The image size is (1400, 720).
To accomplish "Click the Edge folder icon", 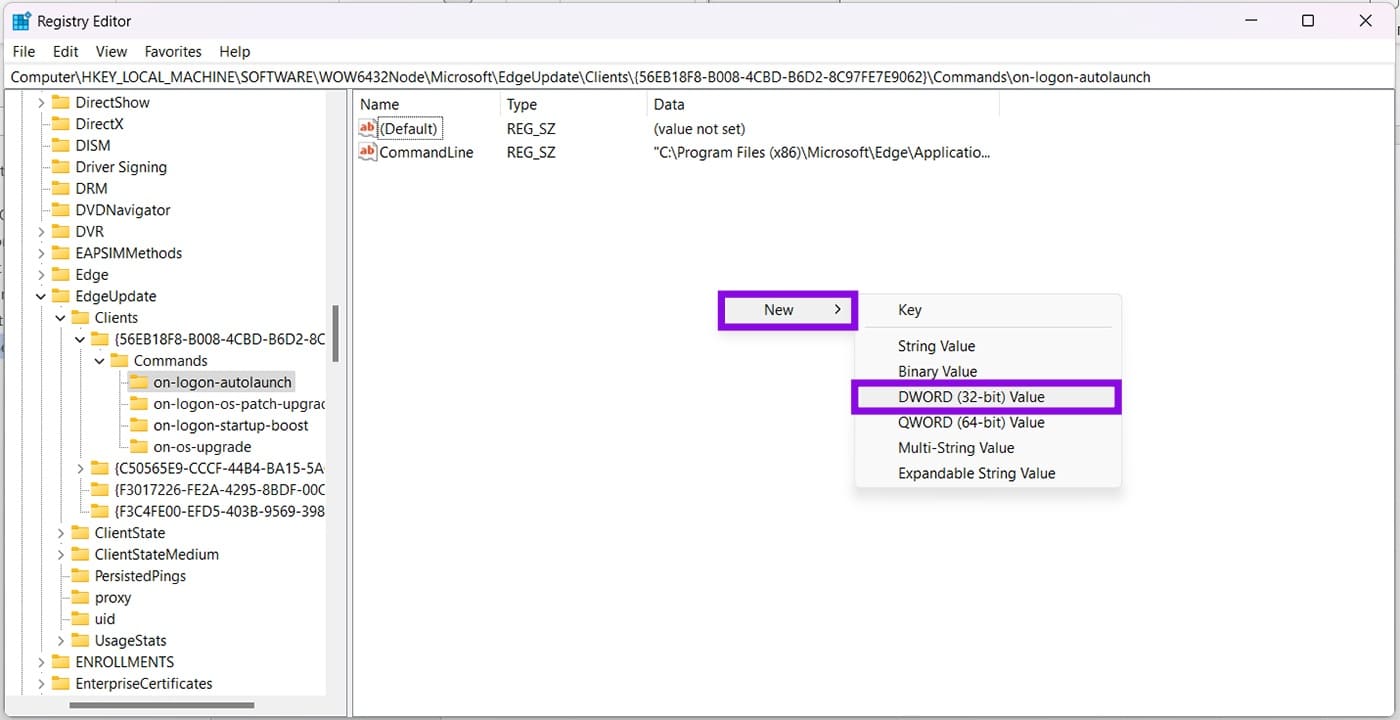I will 60,274.
